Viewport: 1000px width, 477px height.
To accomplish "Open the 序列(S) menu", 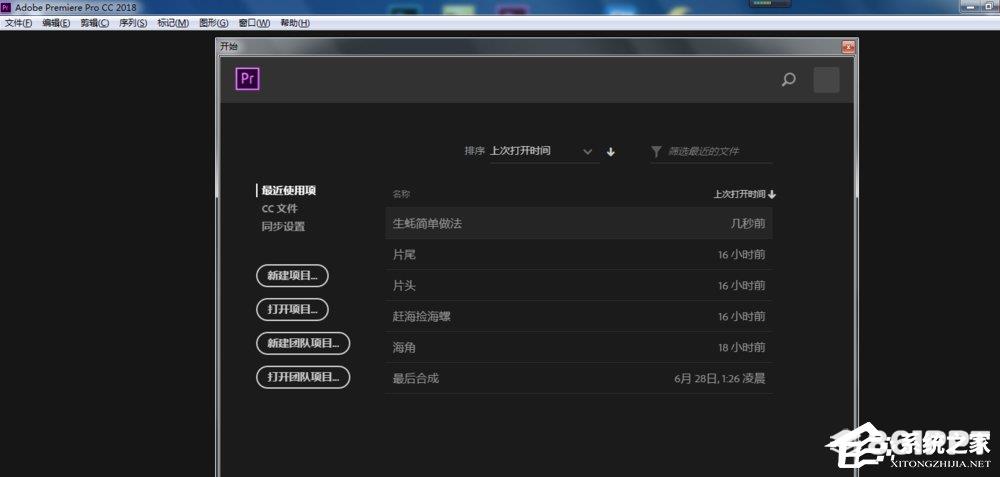I will tap(133, 23).
